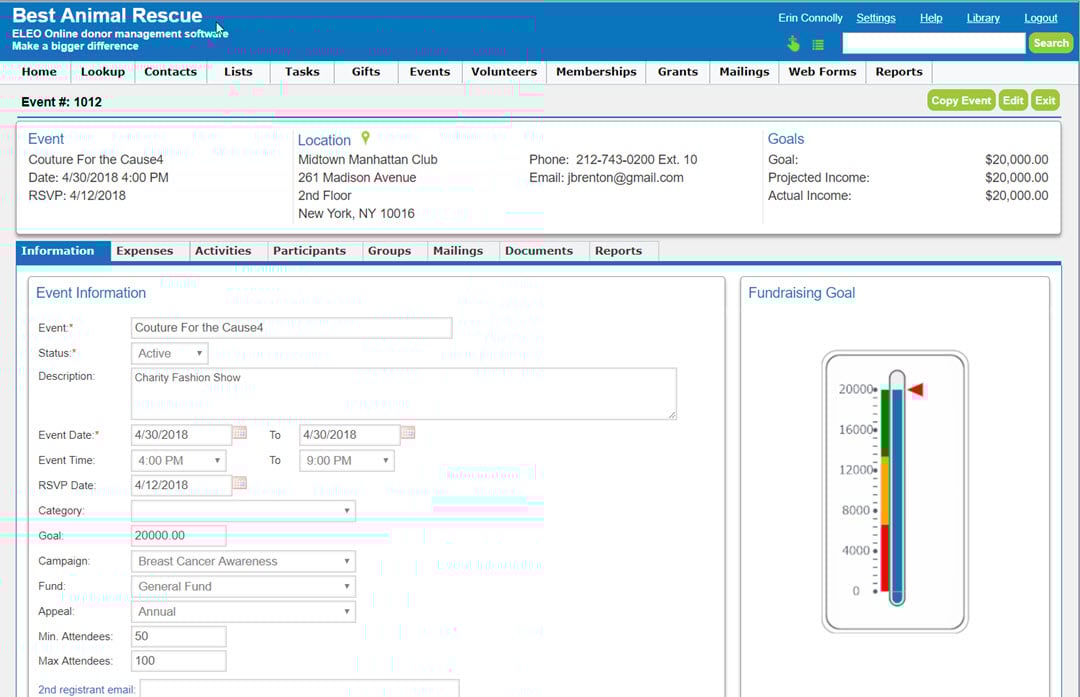This screenshot has width=1080, height=697.
Task: Click the Logout link
Action: coord(1040,18)
